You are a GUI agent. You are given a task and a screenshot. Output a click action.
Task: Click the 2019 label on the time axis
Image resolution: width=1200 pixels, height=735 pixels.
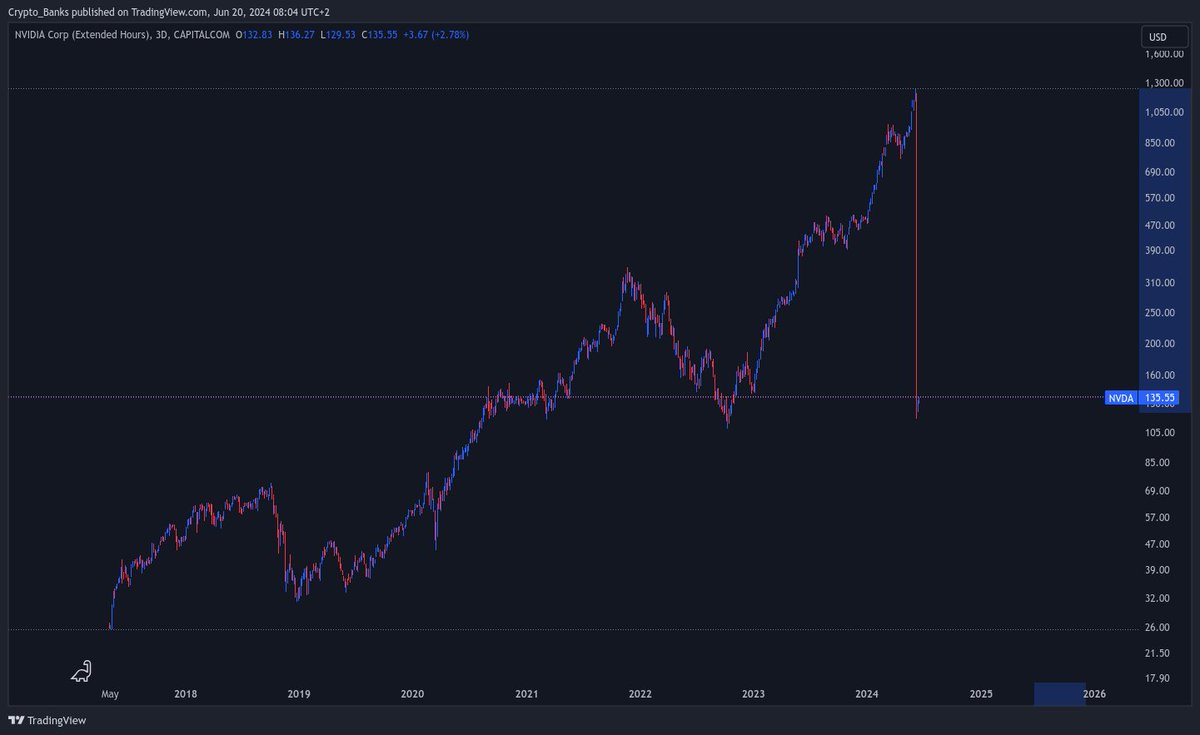click(298, 694)
